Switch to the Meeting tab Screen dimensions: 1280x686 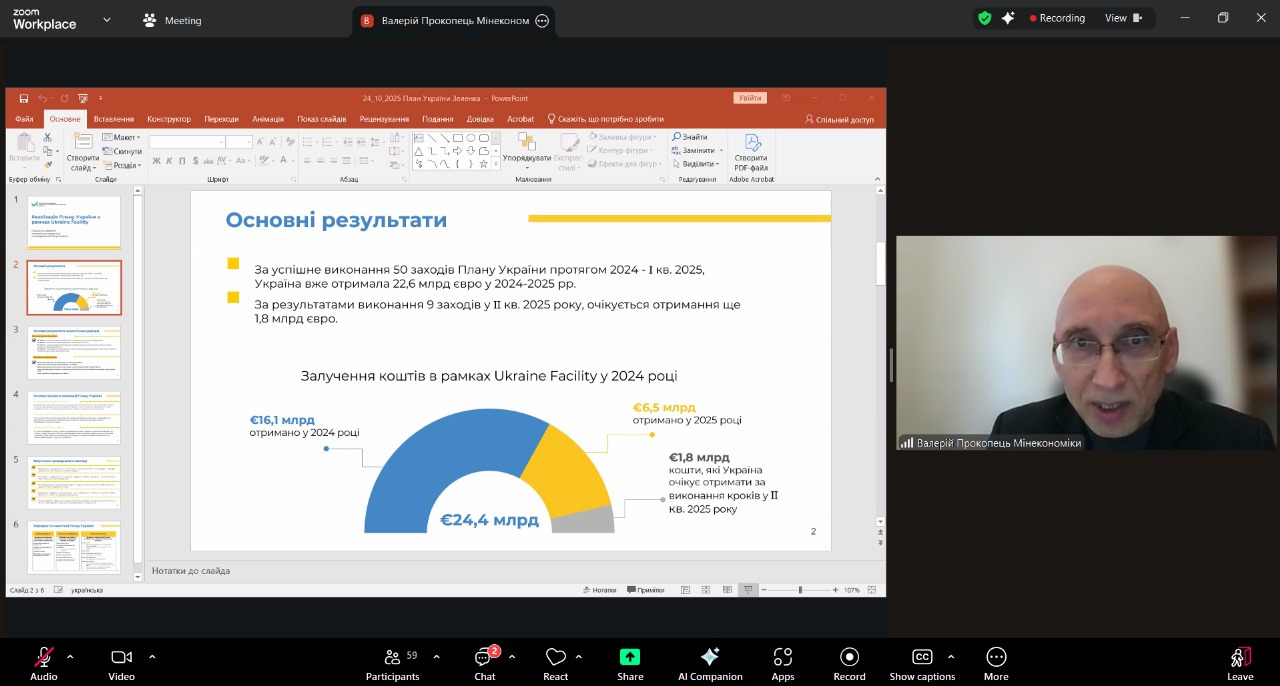pos(172,20)
